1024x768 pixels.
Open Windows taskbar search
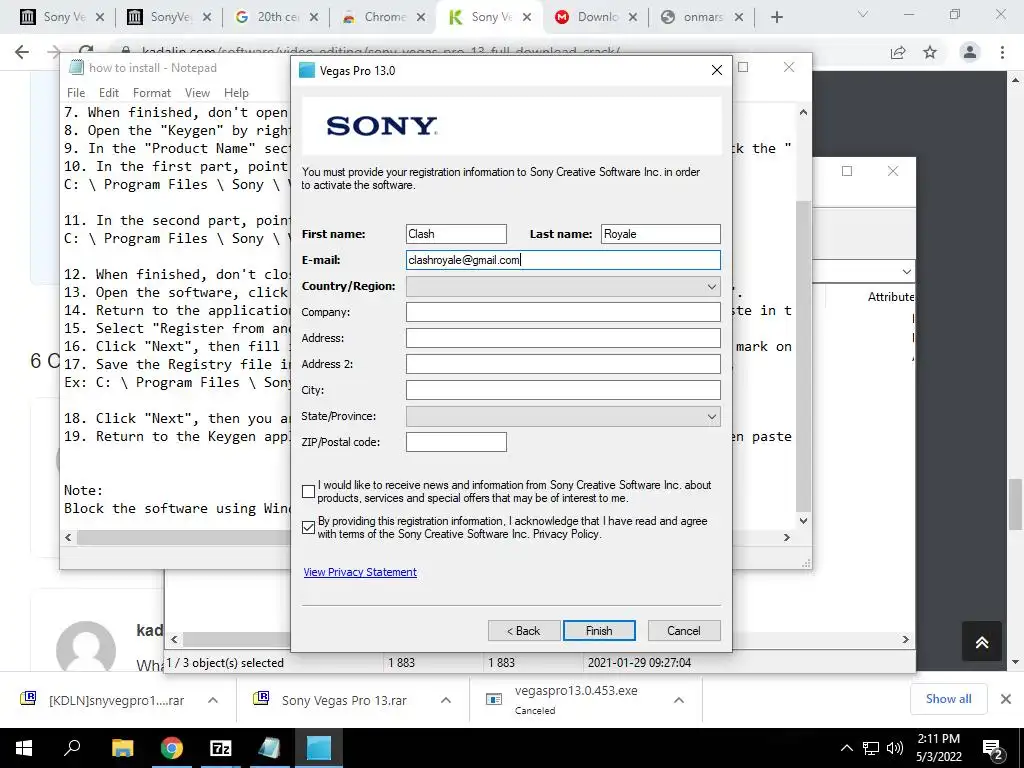coord(72,748)
